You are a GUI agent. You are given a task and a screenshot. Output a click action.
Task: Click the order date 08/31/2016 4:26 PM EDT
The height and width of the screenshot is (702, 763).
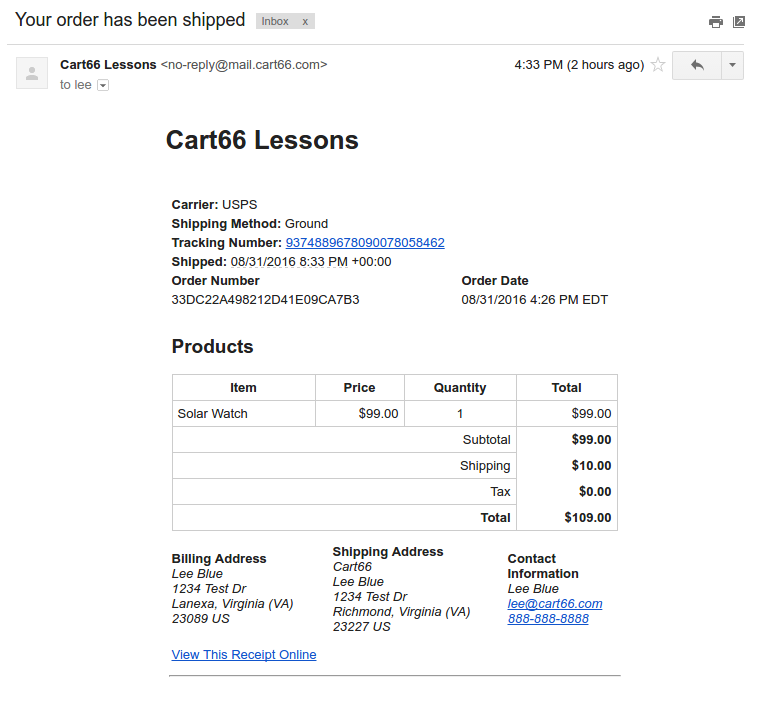pyautogui.click(x=534, y=300)
